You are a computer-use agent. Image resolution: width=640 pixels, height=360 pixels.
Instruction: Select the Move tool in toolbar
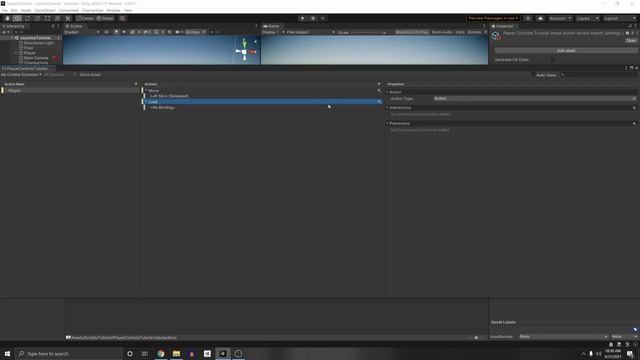pos(18,18)
